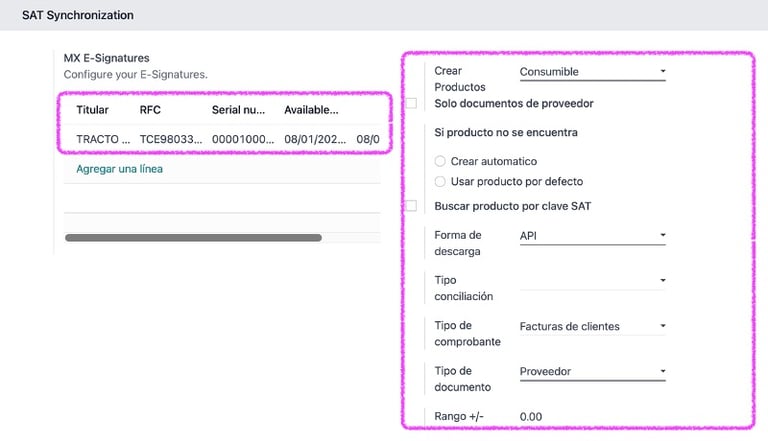The height and width of the screenshot is (441, 768).
Task: Click the horizontal scrollbar under signatures table
Action: point(193,238)
